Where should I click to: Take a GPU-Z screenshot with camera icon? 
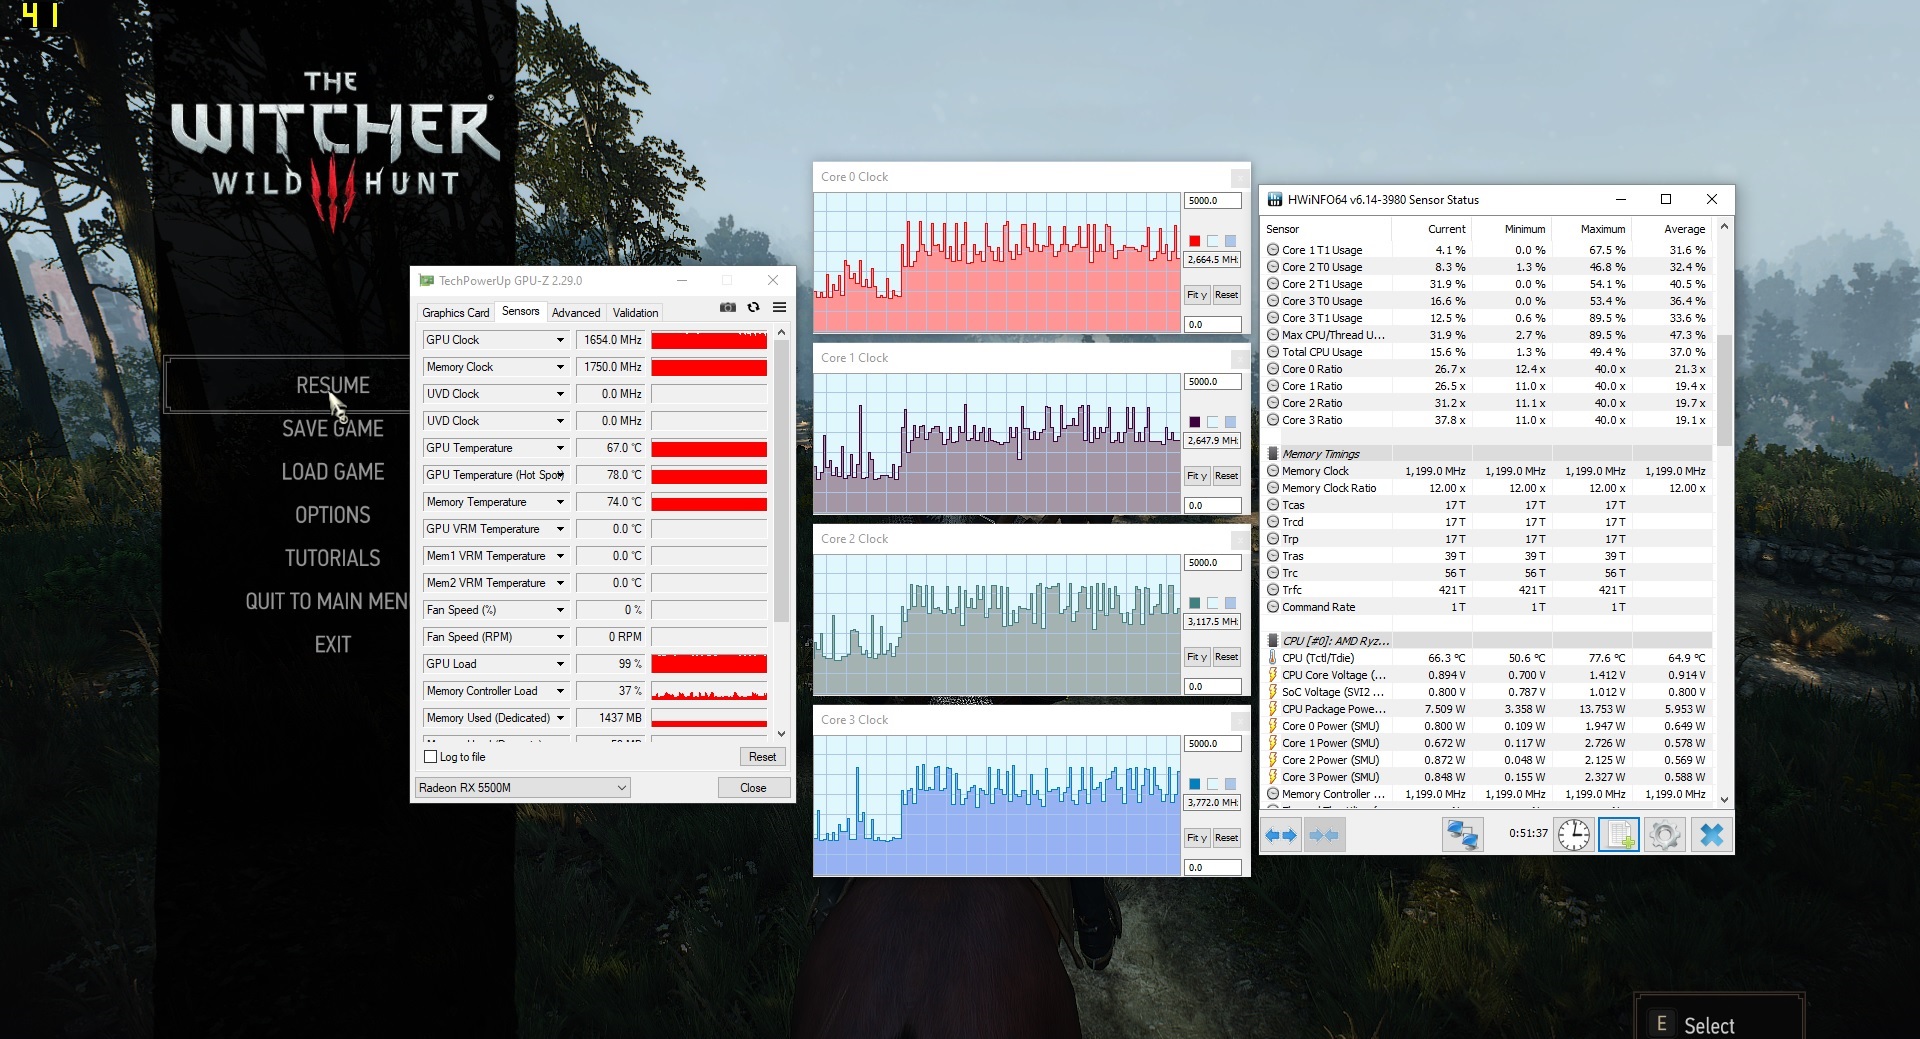728,308
